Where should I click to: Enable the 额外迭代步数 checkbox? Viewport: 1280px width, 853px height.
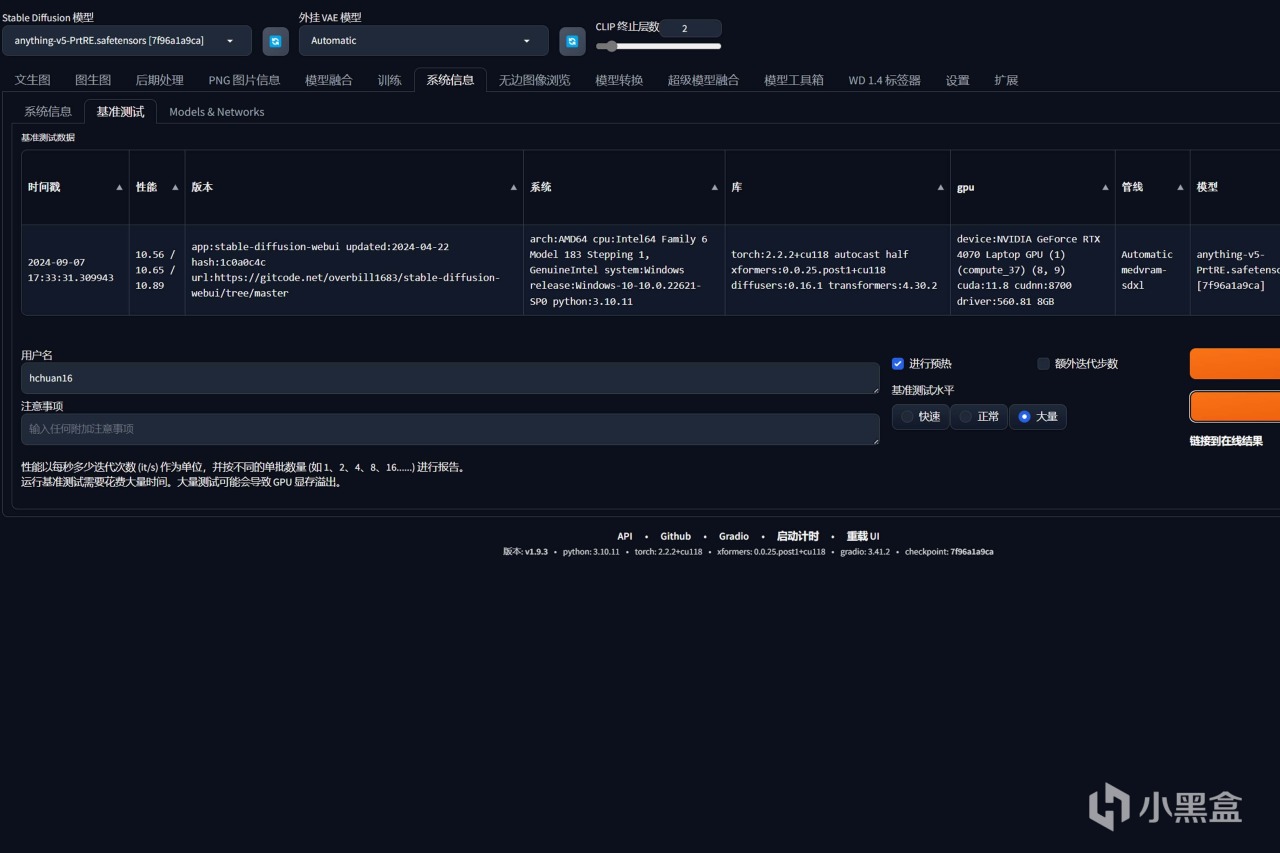click(1044, 364)
